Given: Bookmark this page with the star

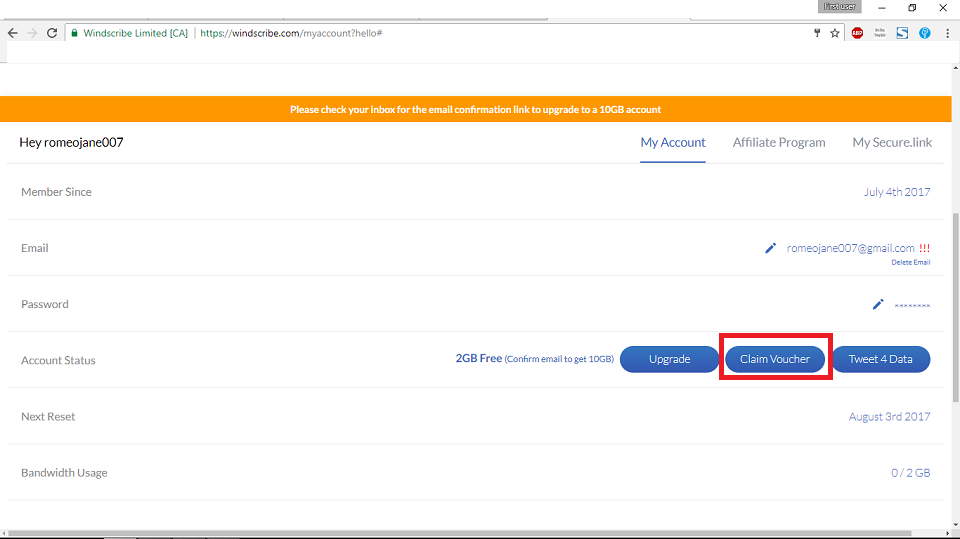Looking at the screenshot, I should pyautogui.click(x=834, y=33).
